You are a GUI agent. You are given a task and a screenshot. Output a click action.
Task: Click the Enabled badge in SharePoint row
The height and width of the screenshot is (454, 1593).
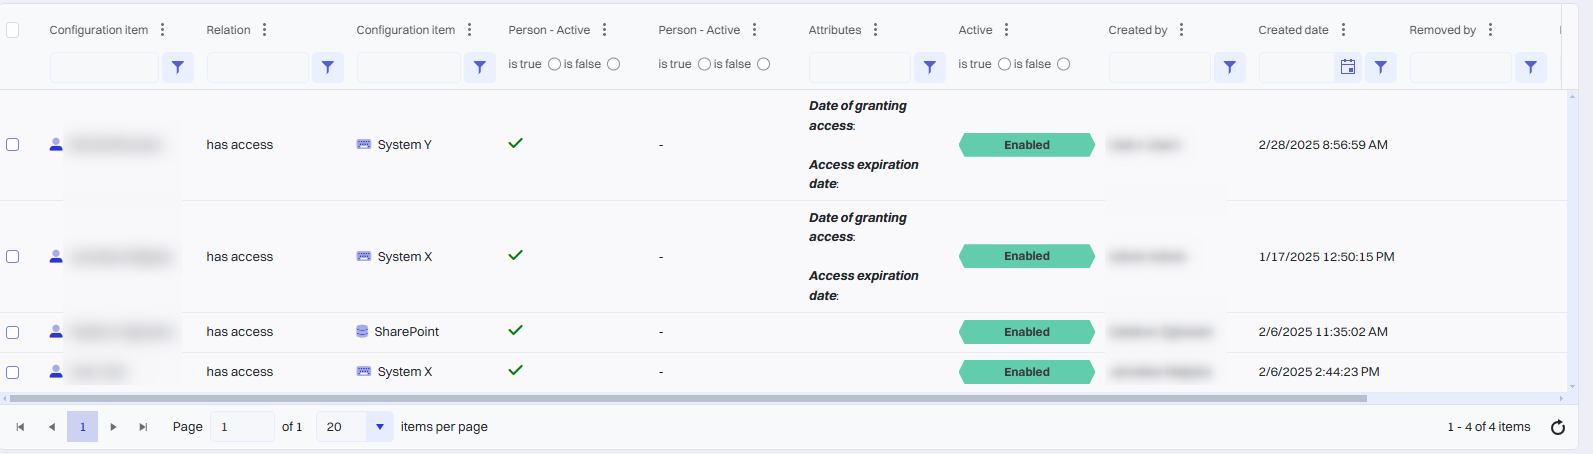tap(1026, 332)
